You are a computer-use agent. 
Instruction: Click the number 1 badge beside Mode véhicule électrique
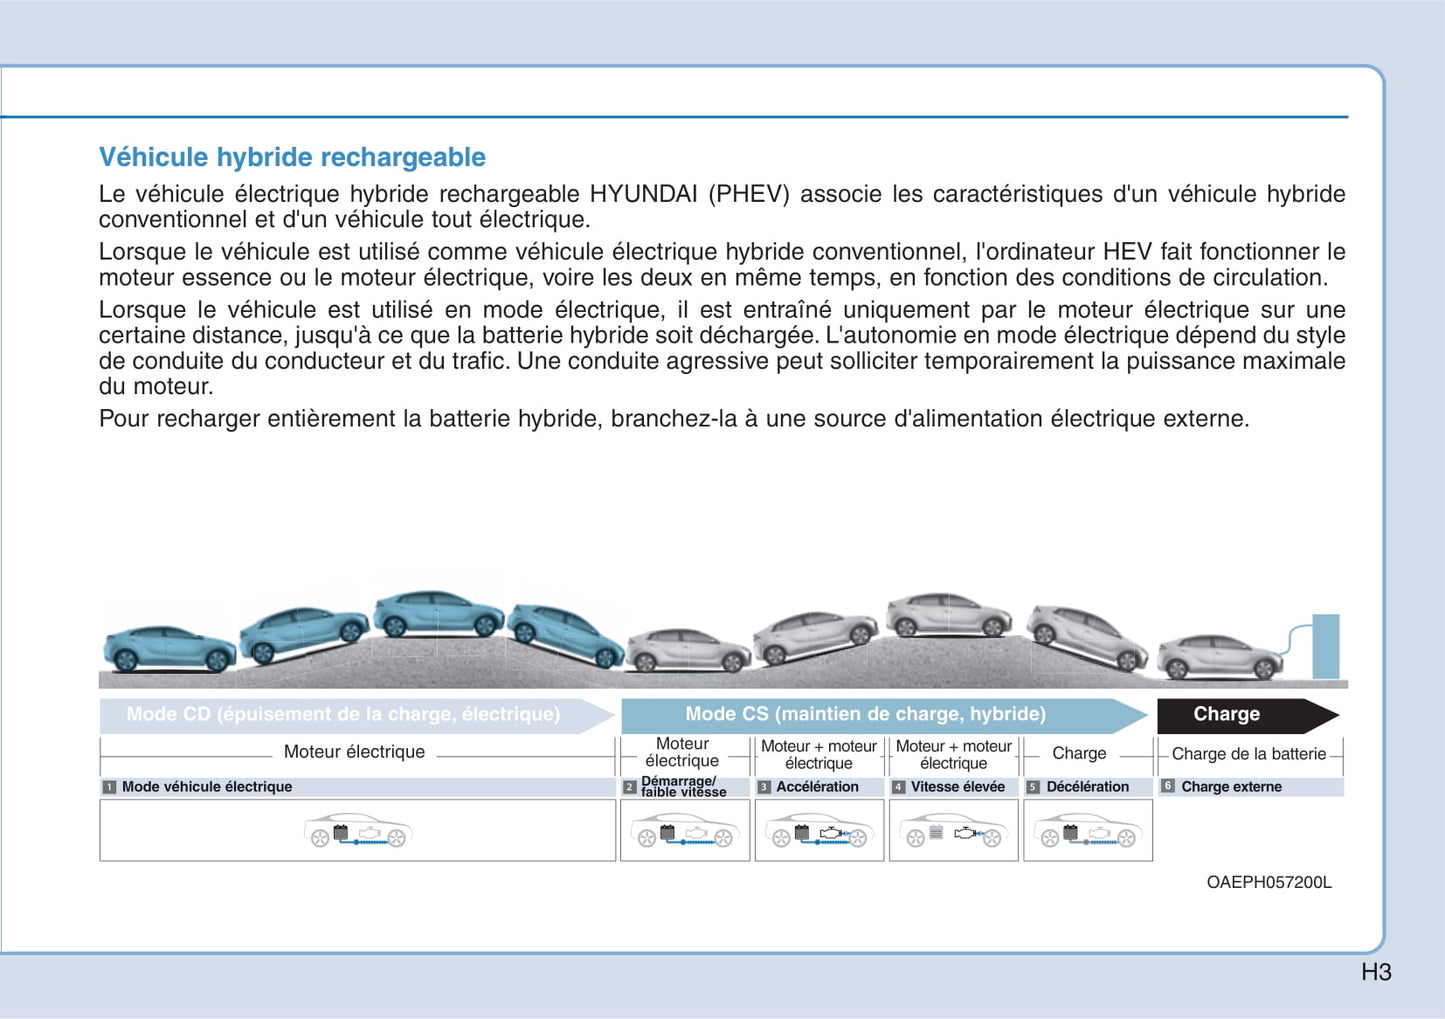click(x=109, y=787)
